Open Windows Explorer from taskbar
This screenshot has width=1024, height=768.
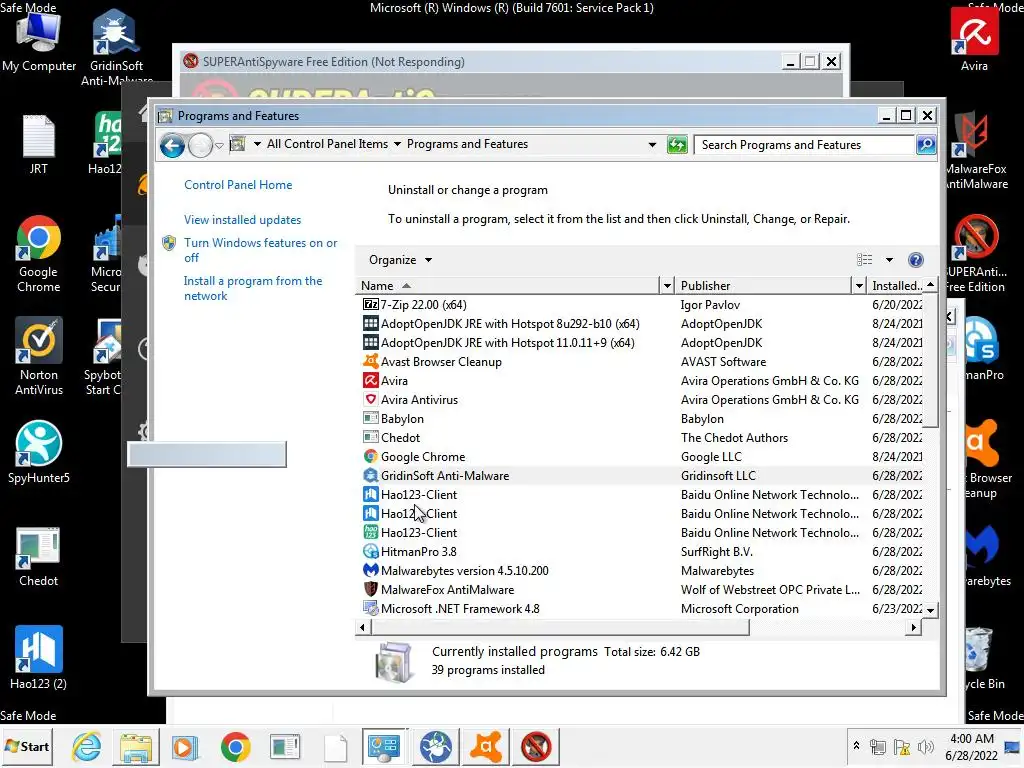136,746
